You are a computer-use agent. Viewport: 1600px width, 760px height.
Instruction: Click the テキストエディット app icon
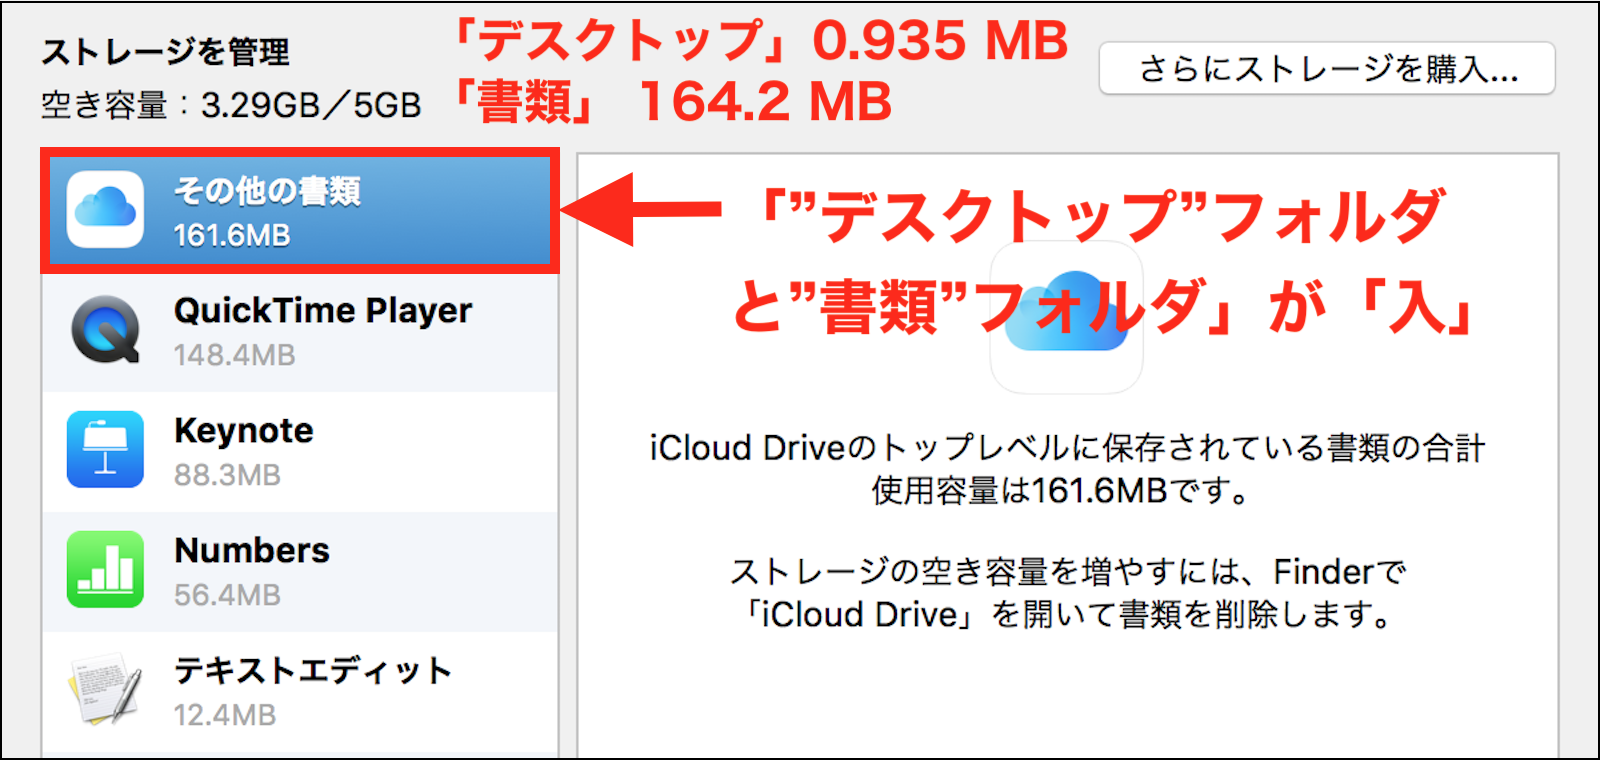[105, 689]
